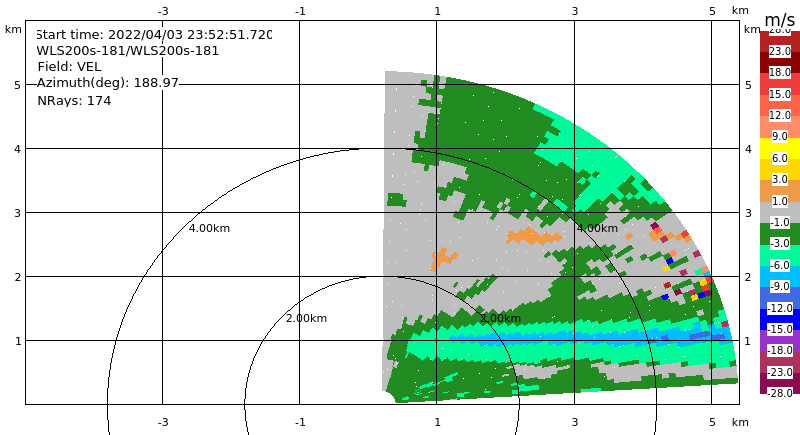Click the -6.0 colorbar label

780,265
